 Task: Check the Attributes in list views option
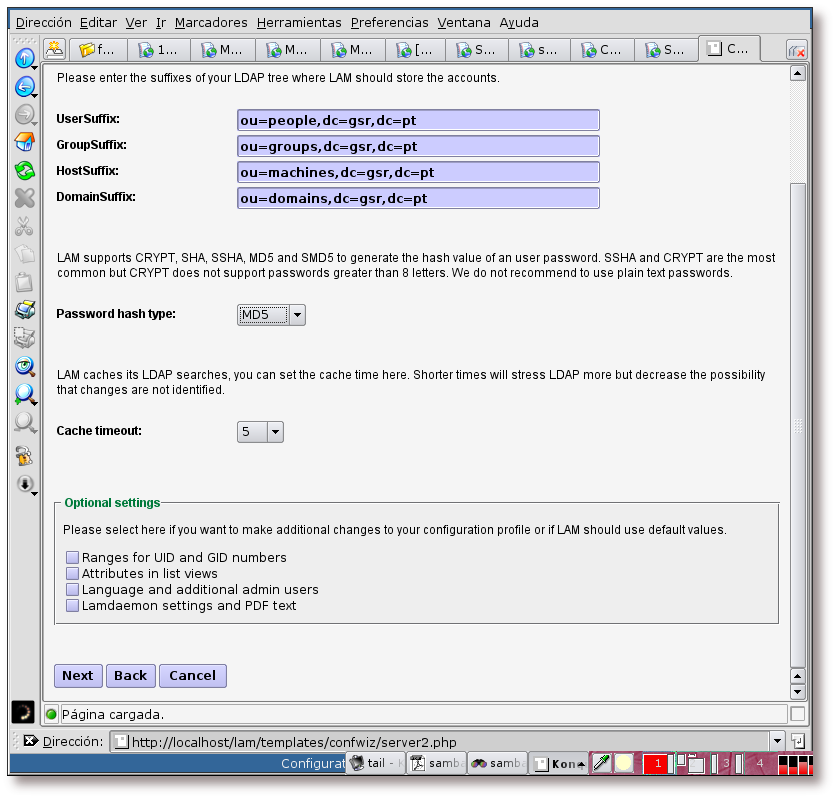click(x=72, y=573)
